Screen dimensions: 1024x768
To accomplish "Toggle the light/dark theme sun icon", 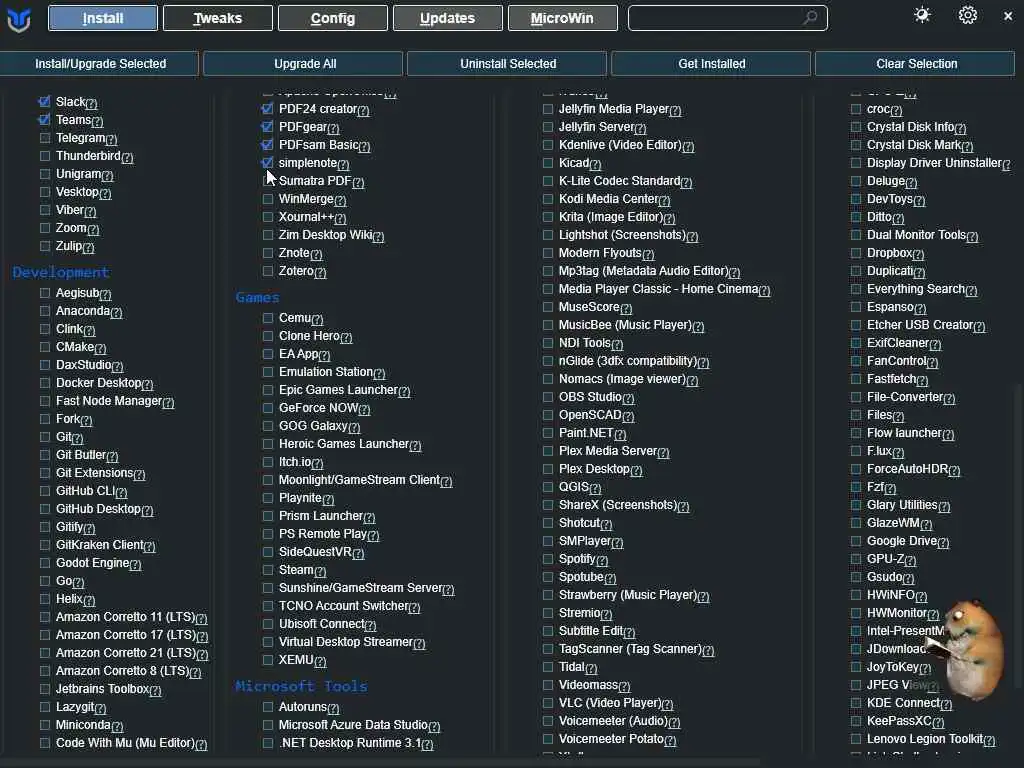I will click(x=922, y=15).
